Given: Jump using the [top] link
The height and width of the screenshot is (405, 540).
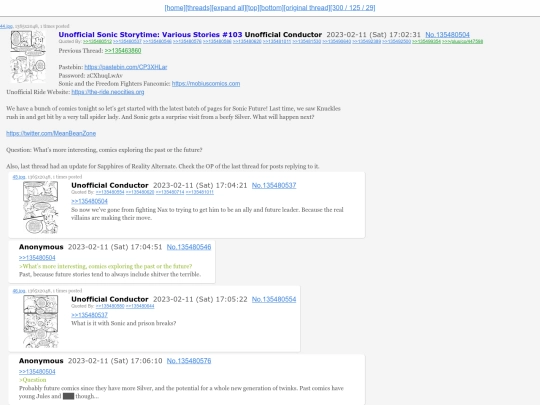Looking at the screenshot, I should (x=253, y=8).
